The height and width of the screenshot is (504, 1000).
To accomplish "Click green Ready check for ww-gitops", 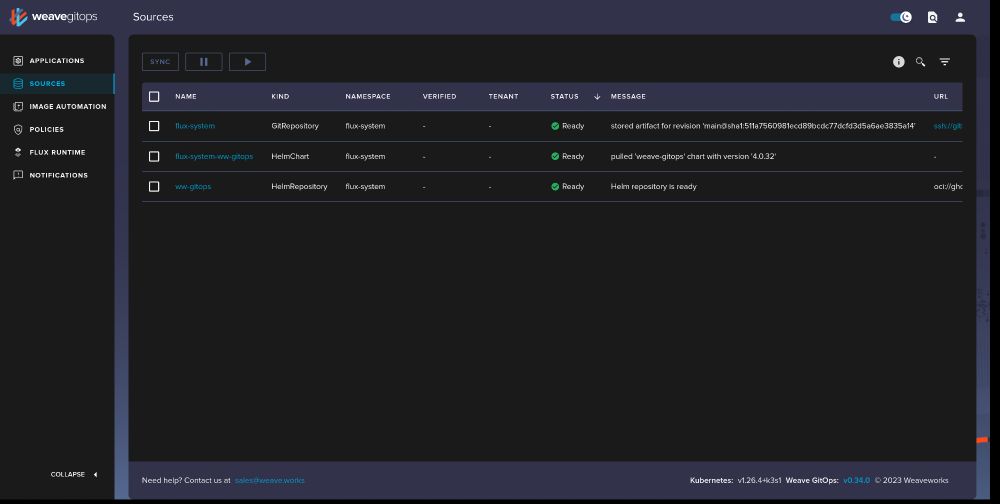I will tap(555, 186).
